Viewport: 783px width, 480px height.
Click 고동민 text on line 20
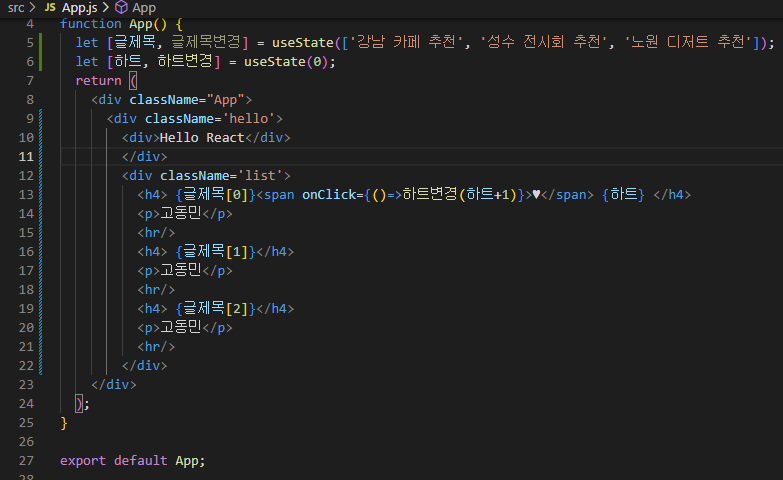(x=180, y=327)
